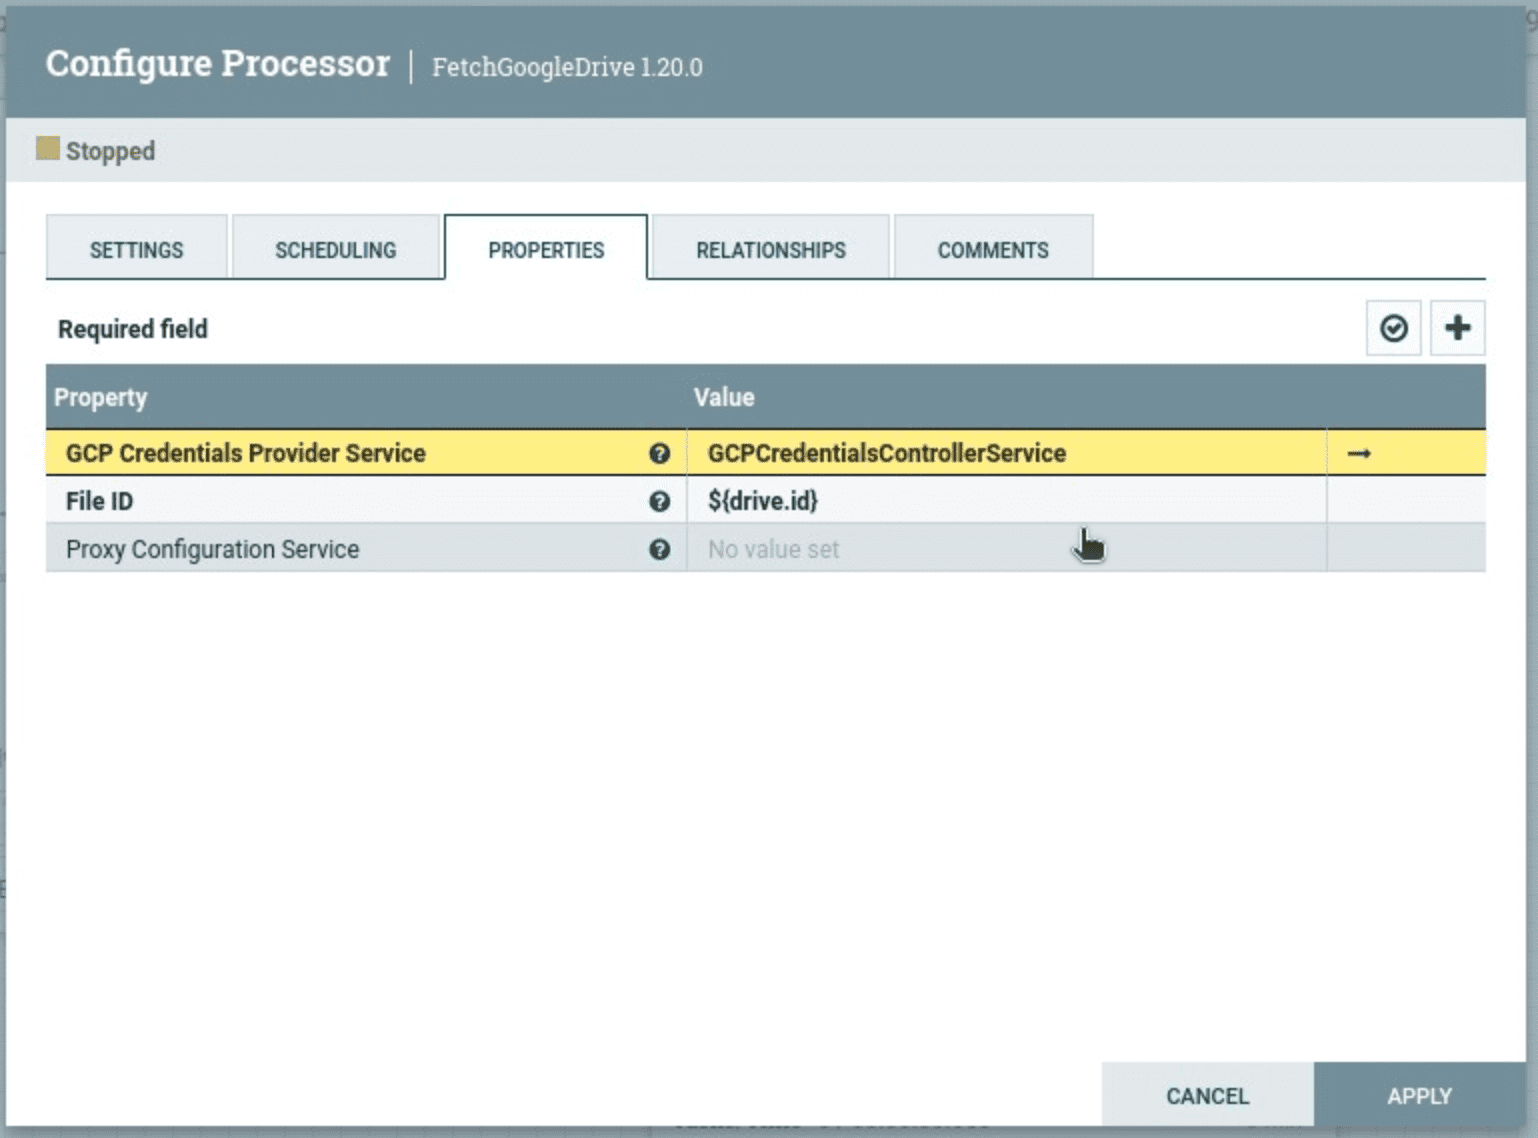Edit the ${drive.id} File ID value
This screenshot has width=1538, height=1138.
point(1007,501)
